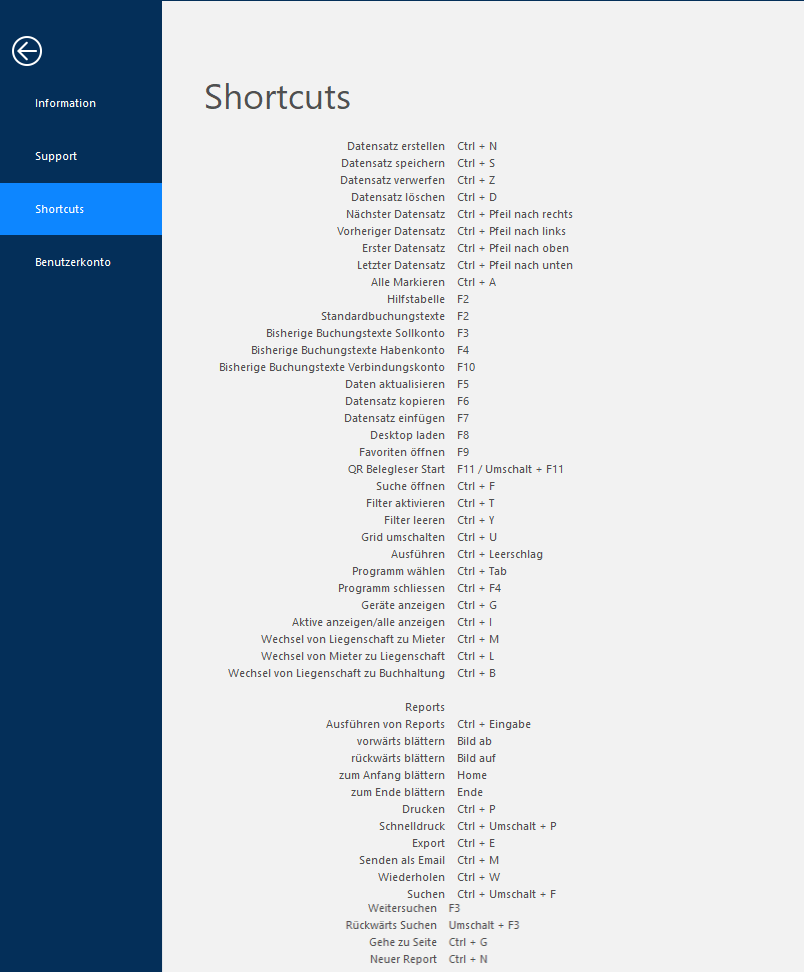Click the 'Letzter Datensatz' label

point(400,265)
